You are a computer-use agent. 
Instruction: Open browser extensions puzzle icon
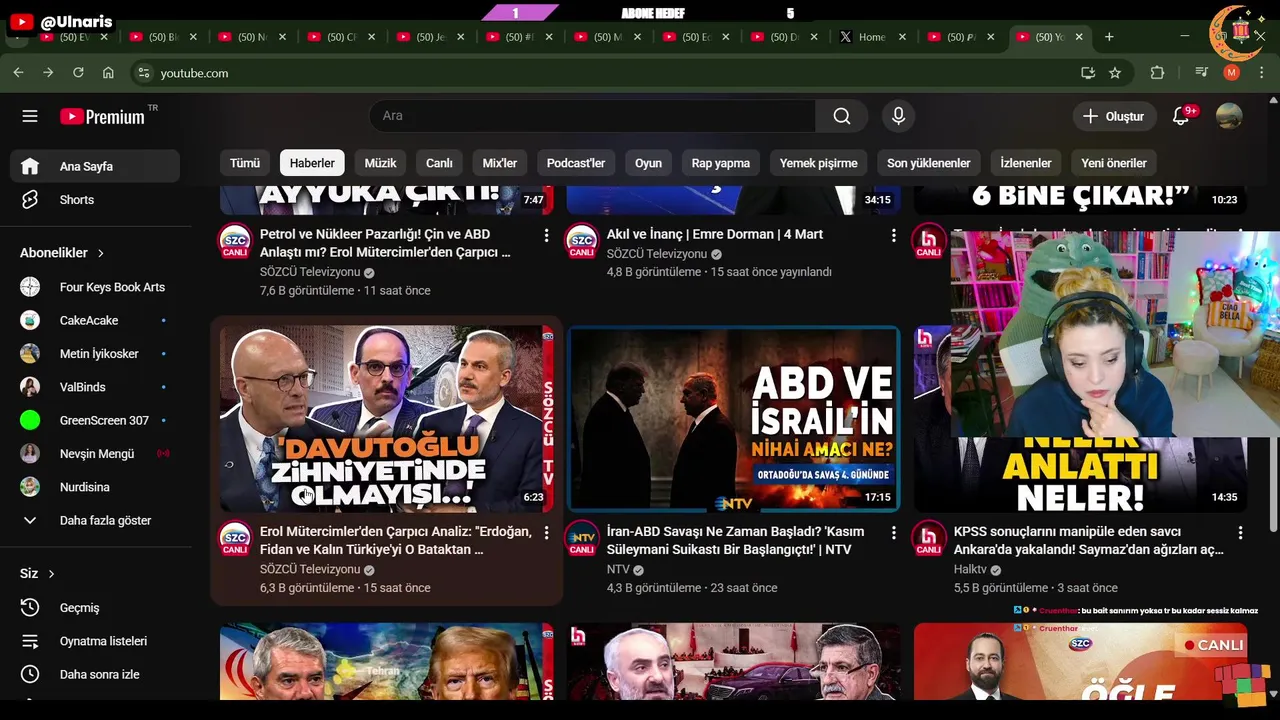click(x=1158, y=73)
